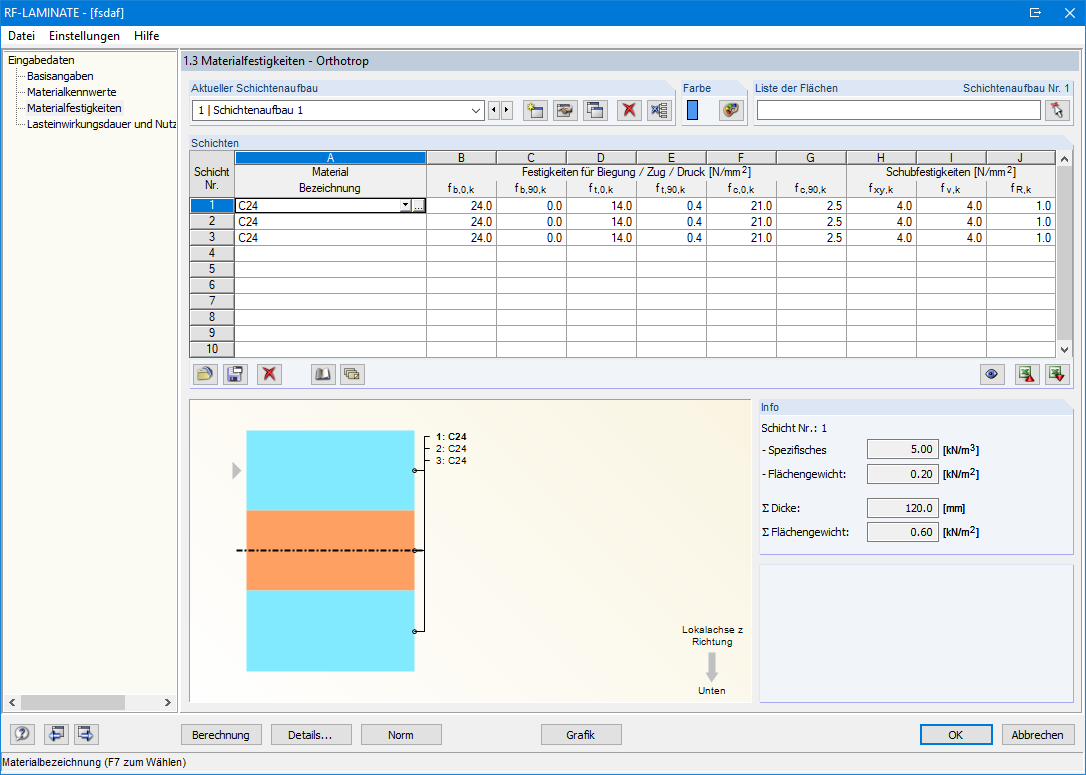
Task: Go to next input window arrow icon
Action: pyautogui.click(x=86, y=734)
